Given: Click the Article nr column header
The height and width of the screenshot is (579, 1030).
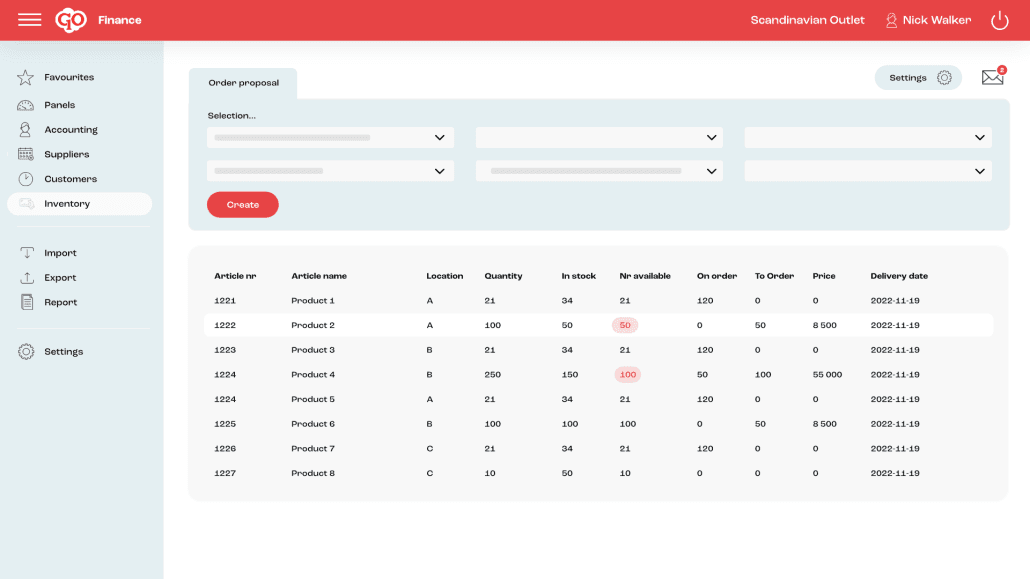Looking at the screenshot, I should tap(235, 276).
